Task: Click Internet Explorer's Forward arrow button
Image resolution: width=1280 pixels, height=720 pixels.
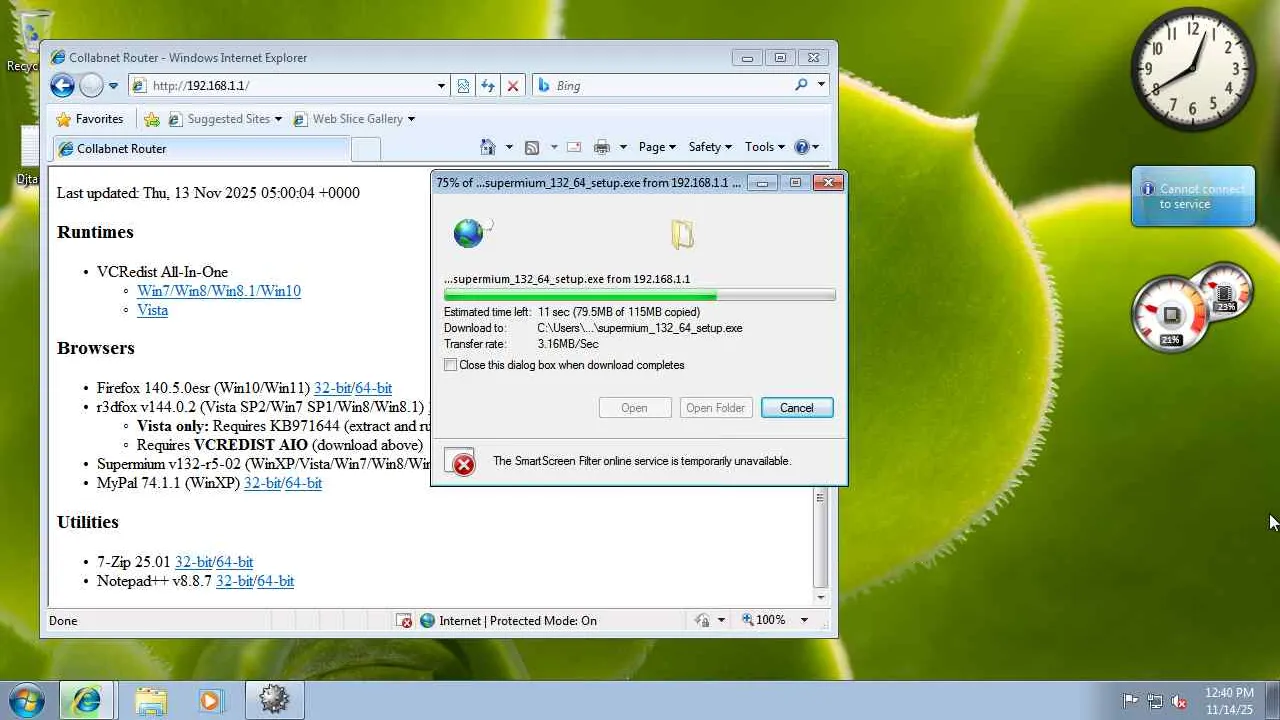Action: coord(91,86)
